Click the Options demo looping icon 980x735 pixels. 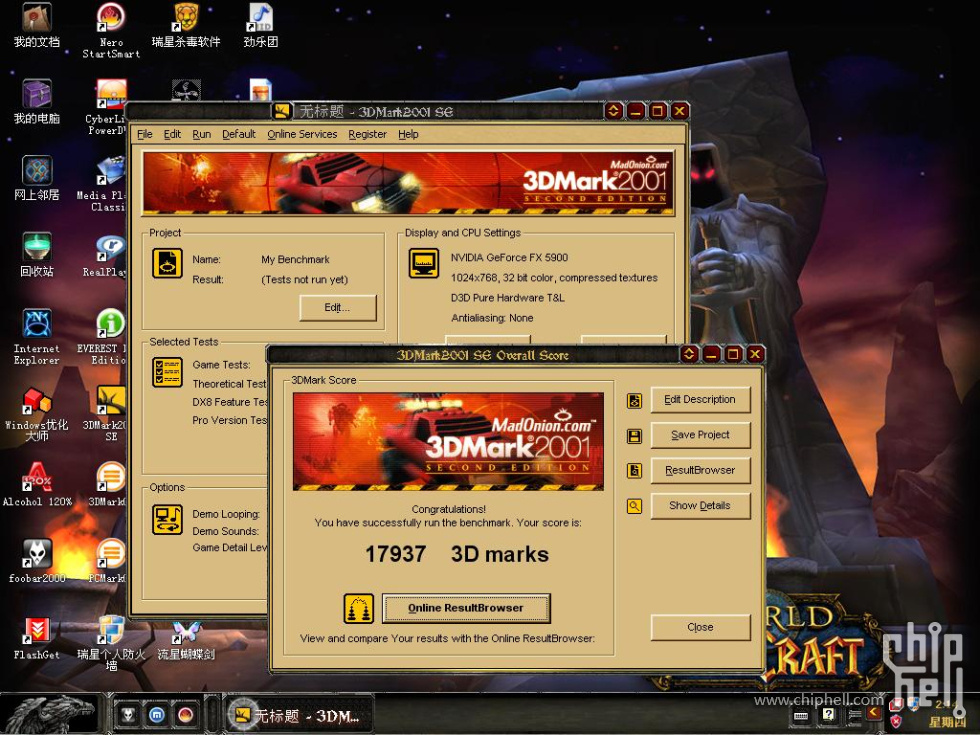pos(168,519)
